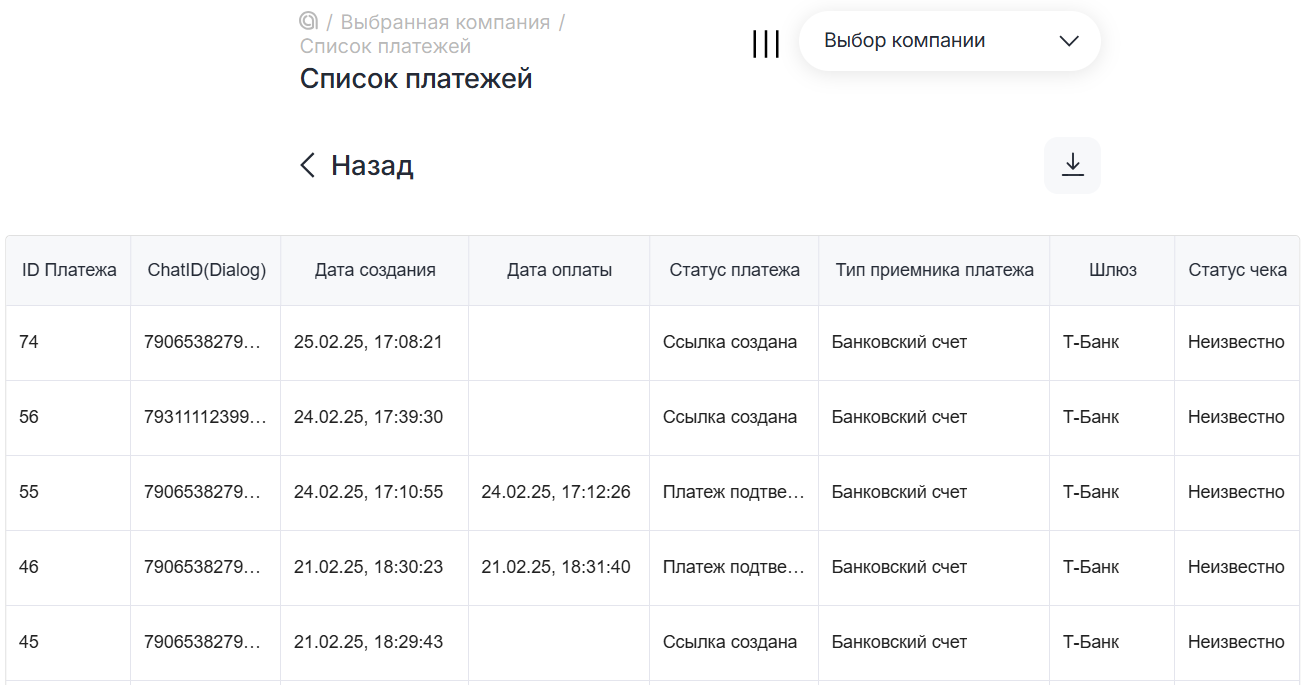Click the Статус чека column header
Screen dimensions: 1307x685
[x=1237, y=270]
